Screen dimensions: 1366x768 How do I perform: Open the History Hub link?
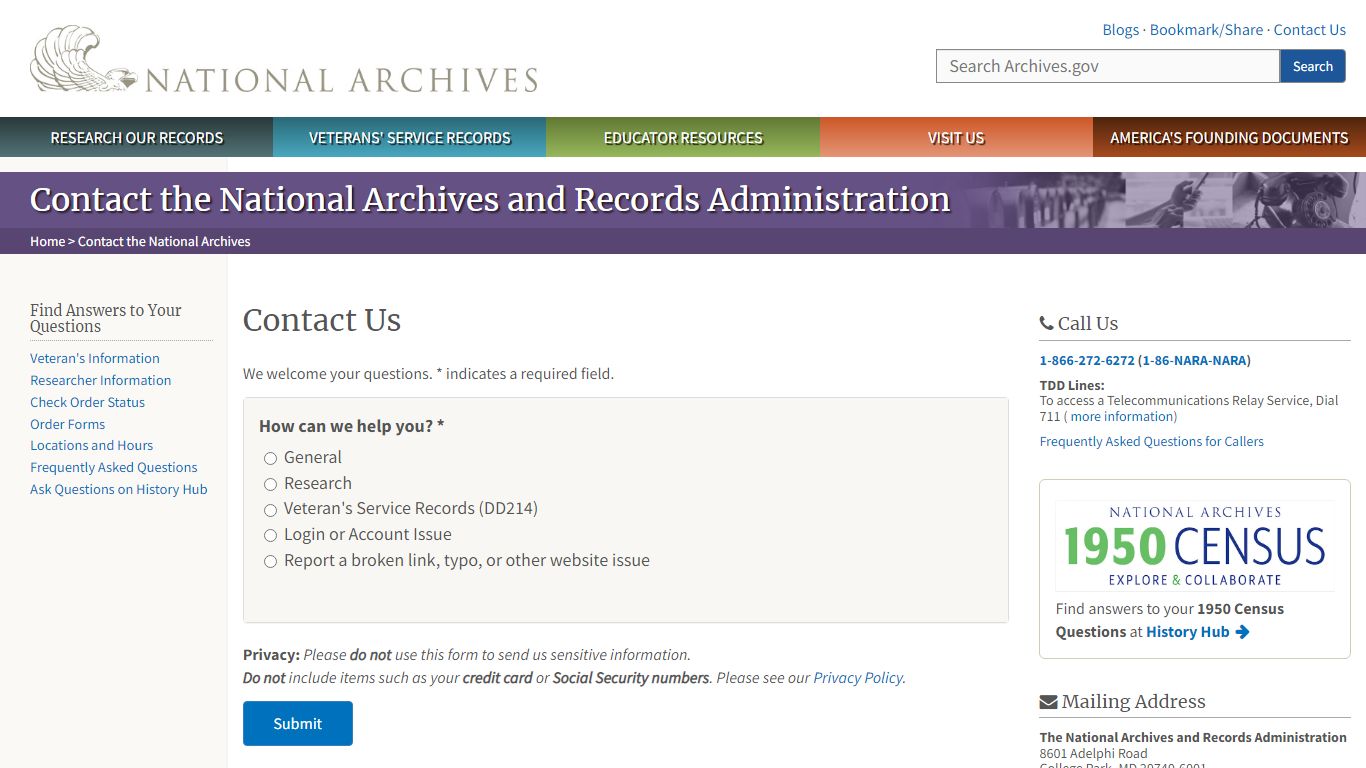1187,632
